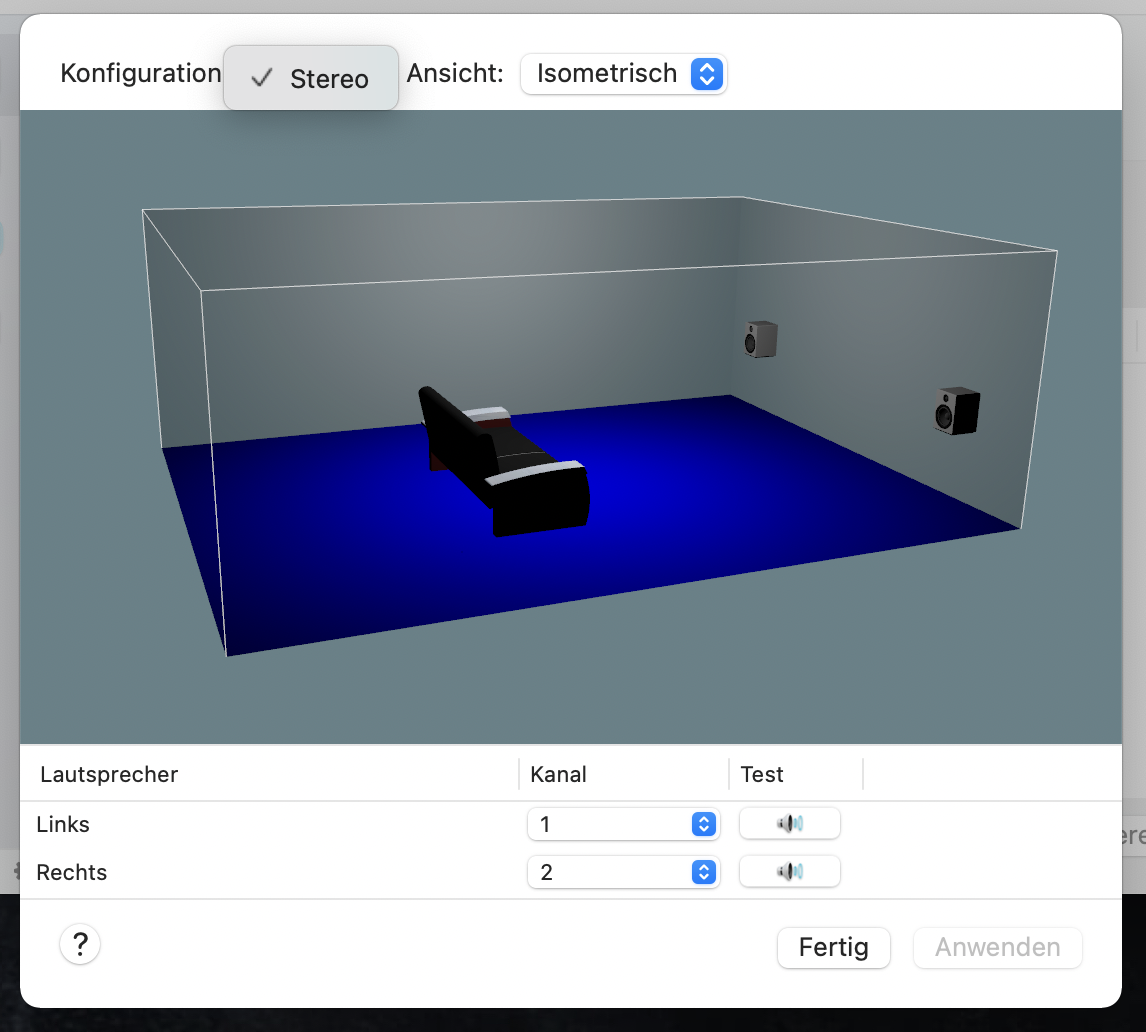Select the larger, nearer speaker in 3D room

coord(957,410)
